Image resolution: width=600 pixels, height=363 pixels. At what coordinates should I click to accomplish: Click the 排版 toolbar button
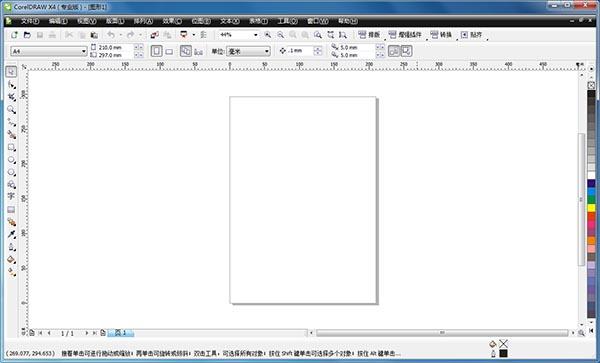pos(369,35)
